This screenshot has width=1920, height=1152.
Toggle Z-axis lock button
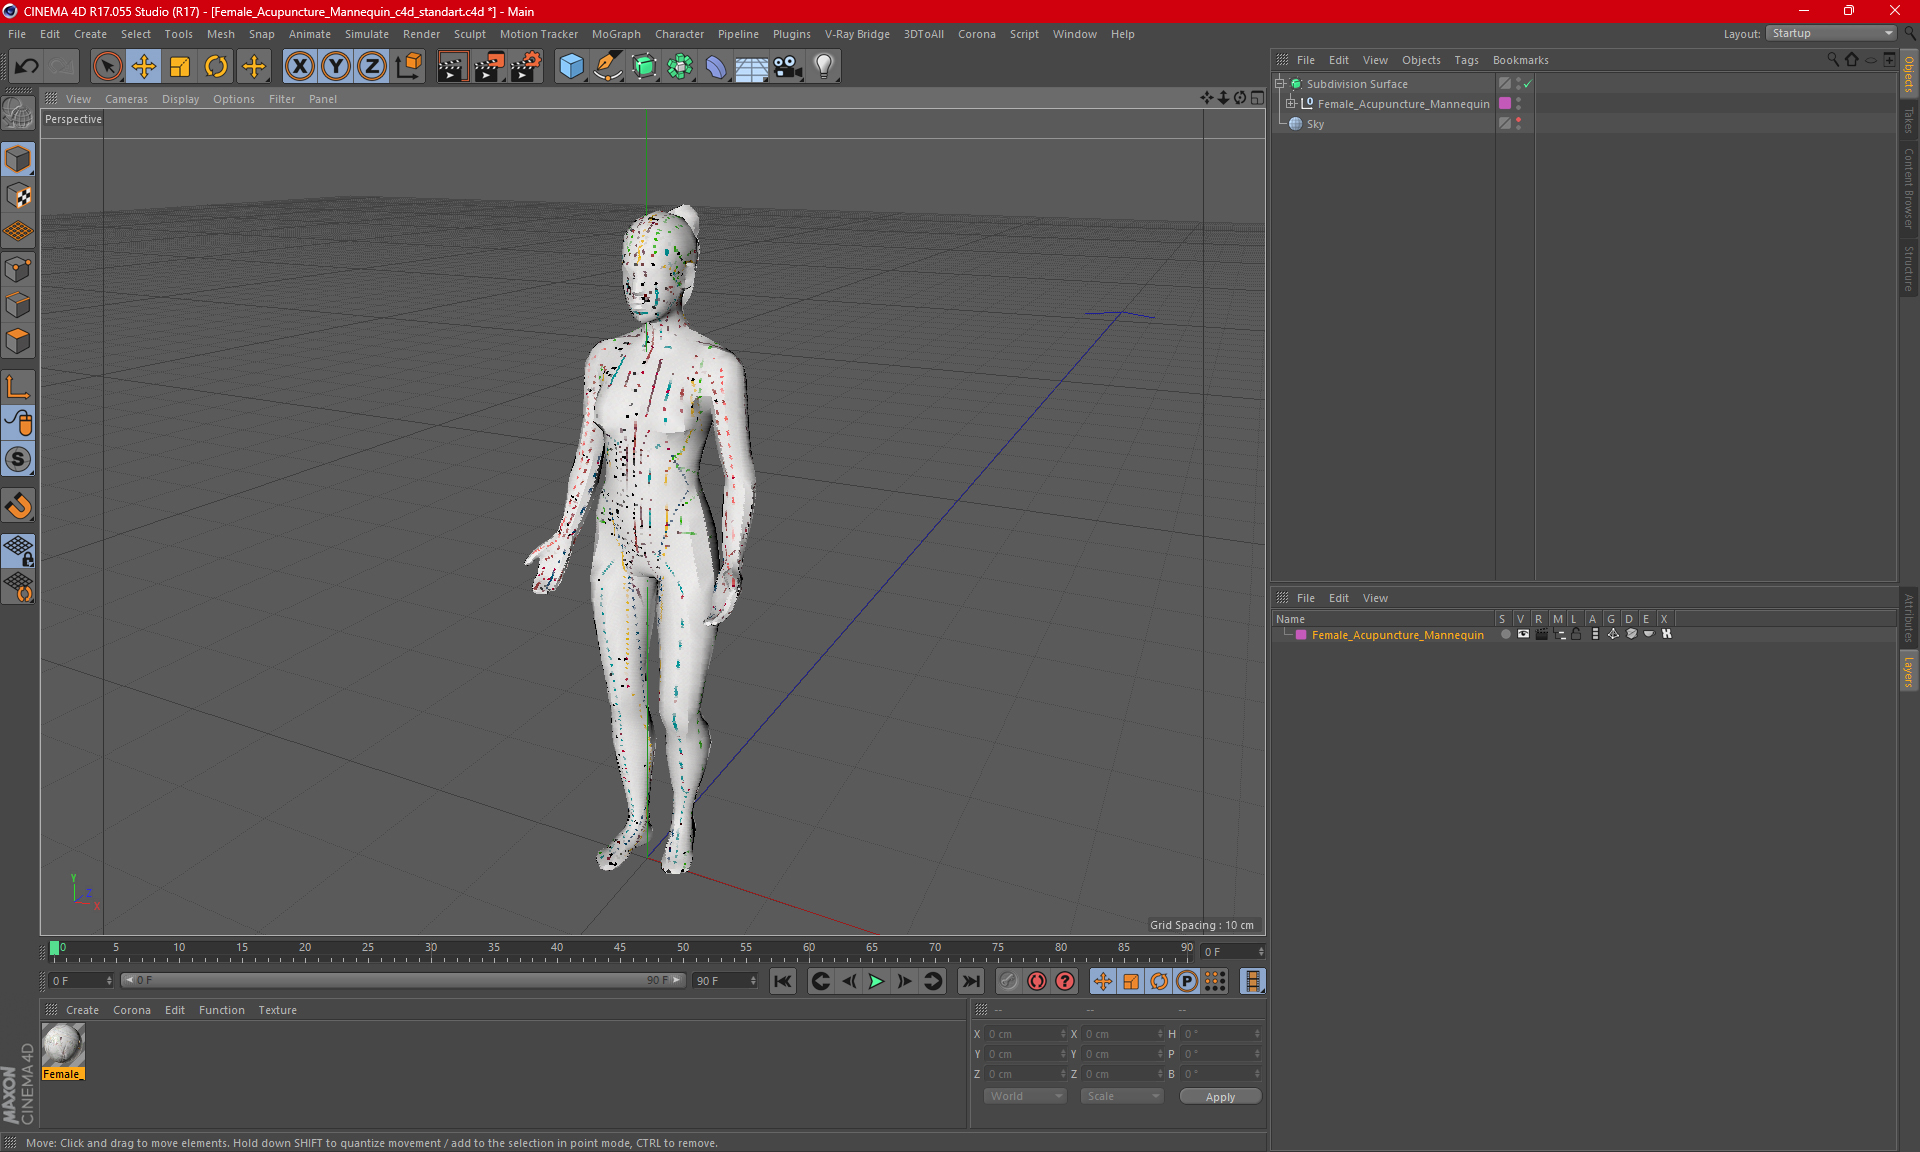pos(372,67)
